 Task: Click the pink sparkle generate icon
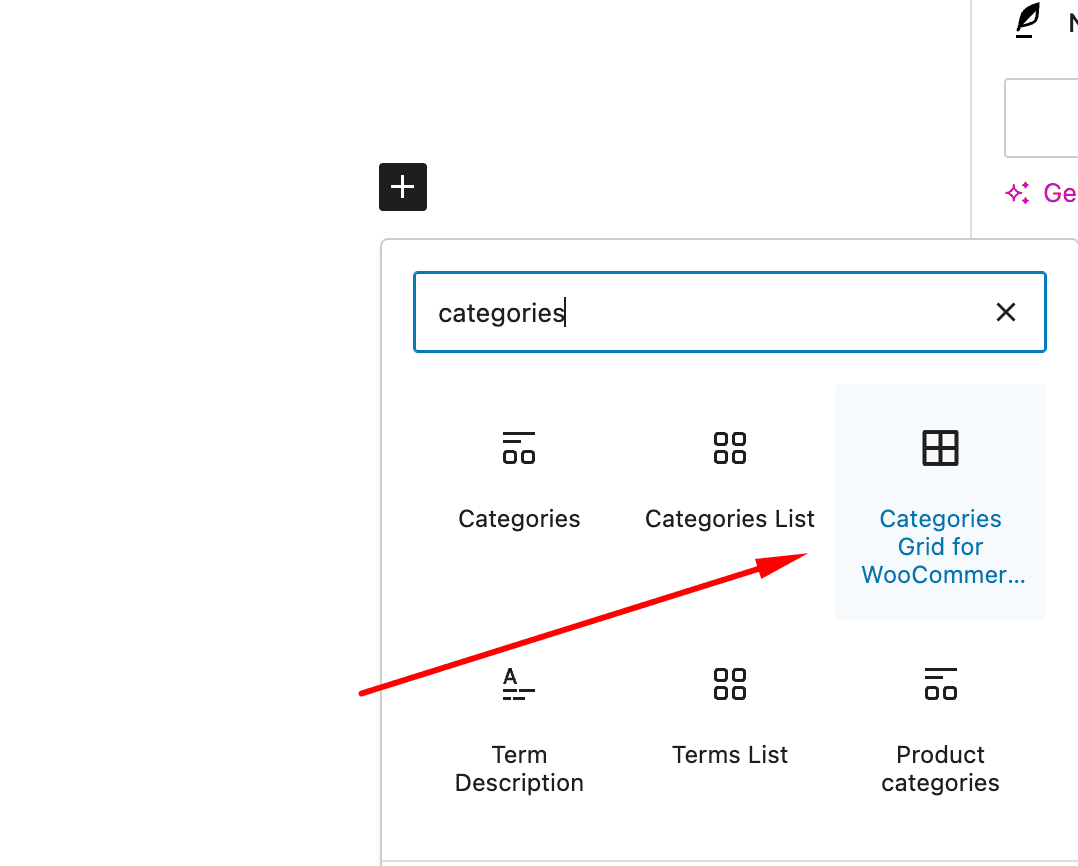click(x=1017, y=193)
